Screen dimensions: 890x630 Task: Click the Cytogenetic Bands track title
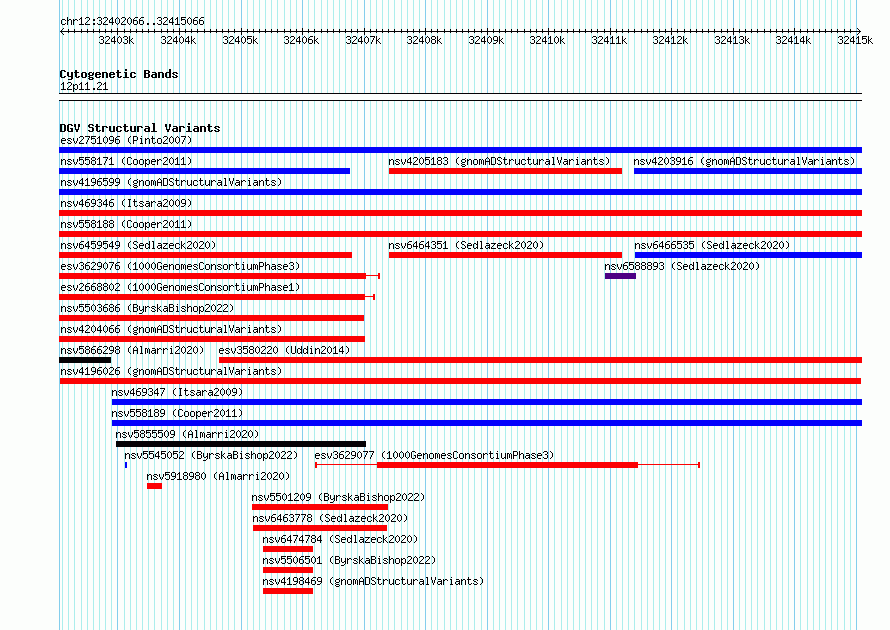point(119,74)
